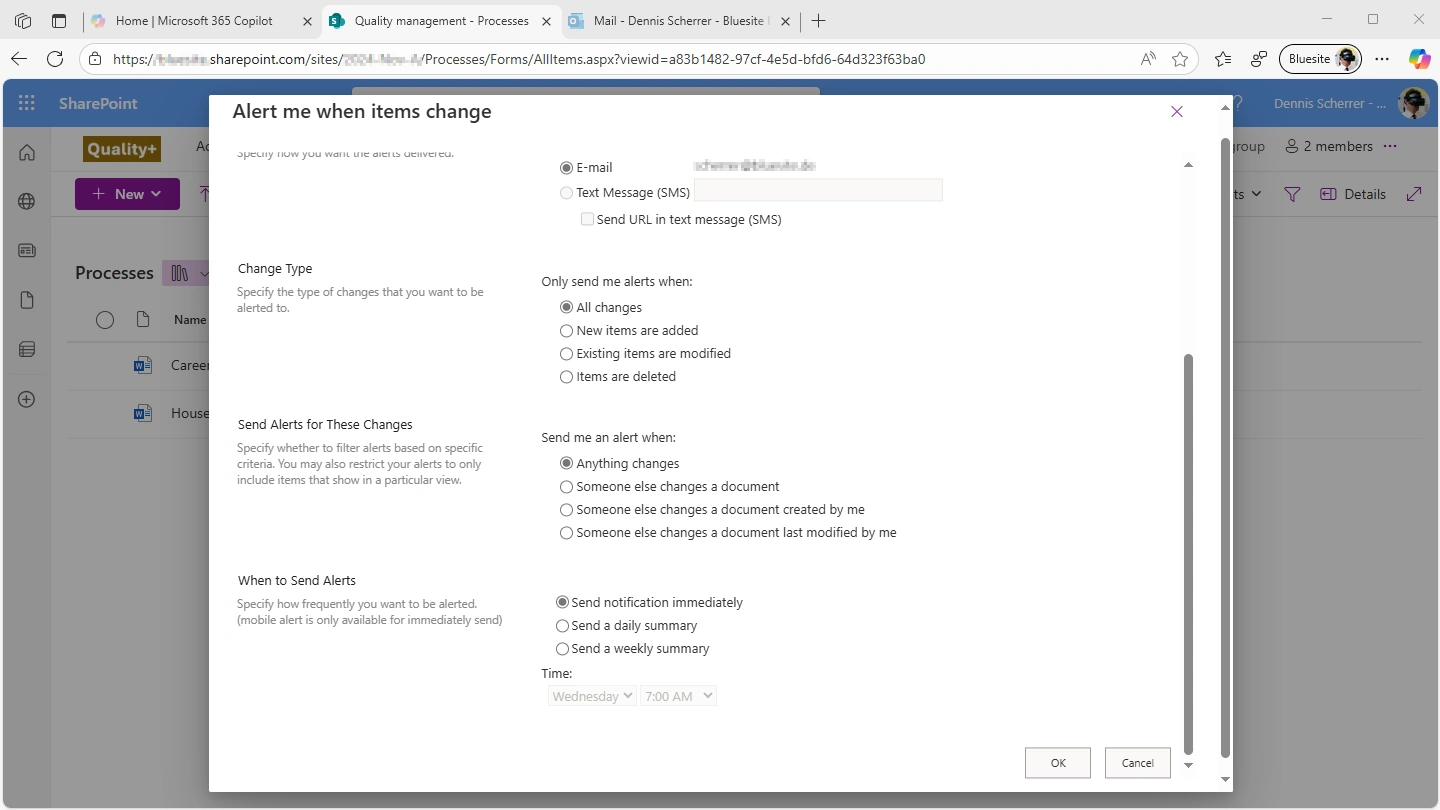
Task: Check Send URL in text message
Action: tap(587, 219)
